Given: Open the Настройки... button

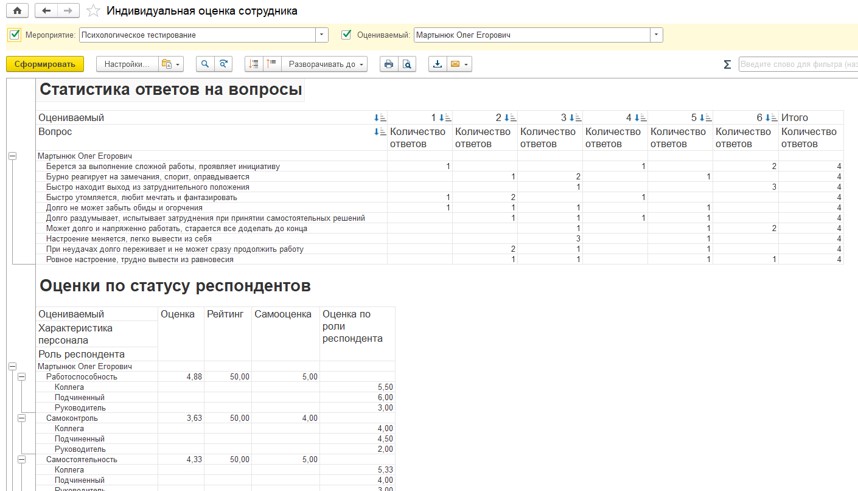Looking at the screenshot, I should pos(127,64).
